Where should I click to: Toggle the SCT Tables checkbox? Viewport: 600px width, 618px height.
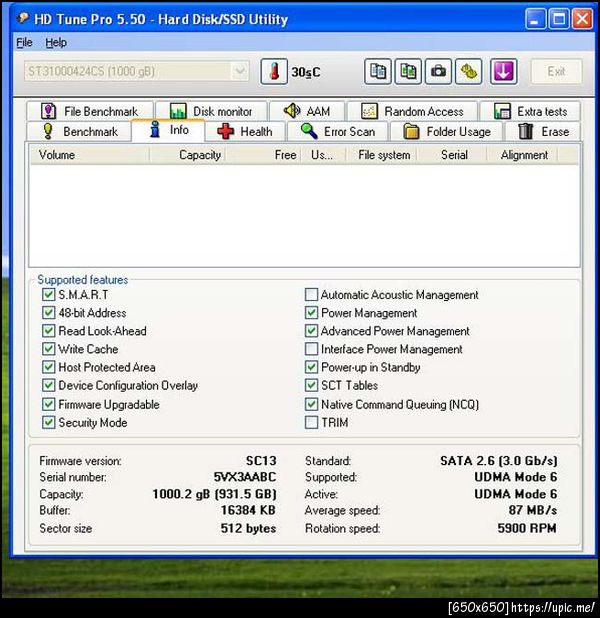pyautogui.click(x=311, y=385)
